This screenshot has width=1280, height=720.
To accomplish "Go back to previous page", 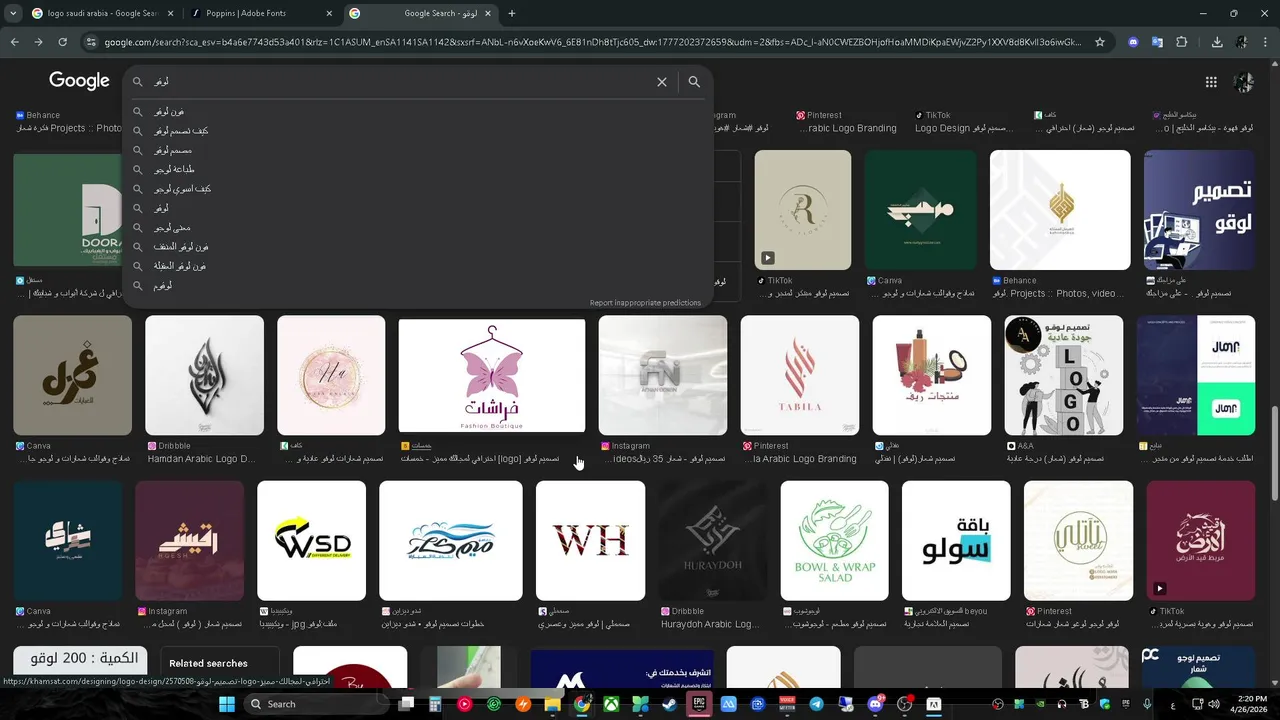I will (x=15, y=42).
